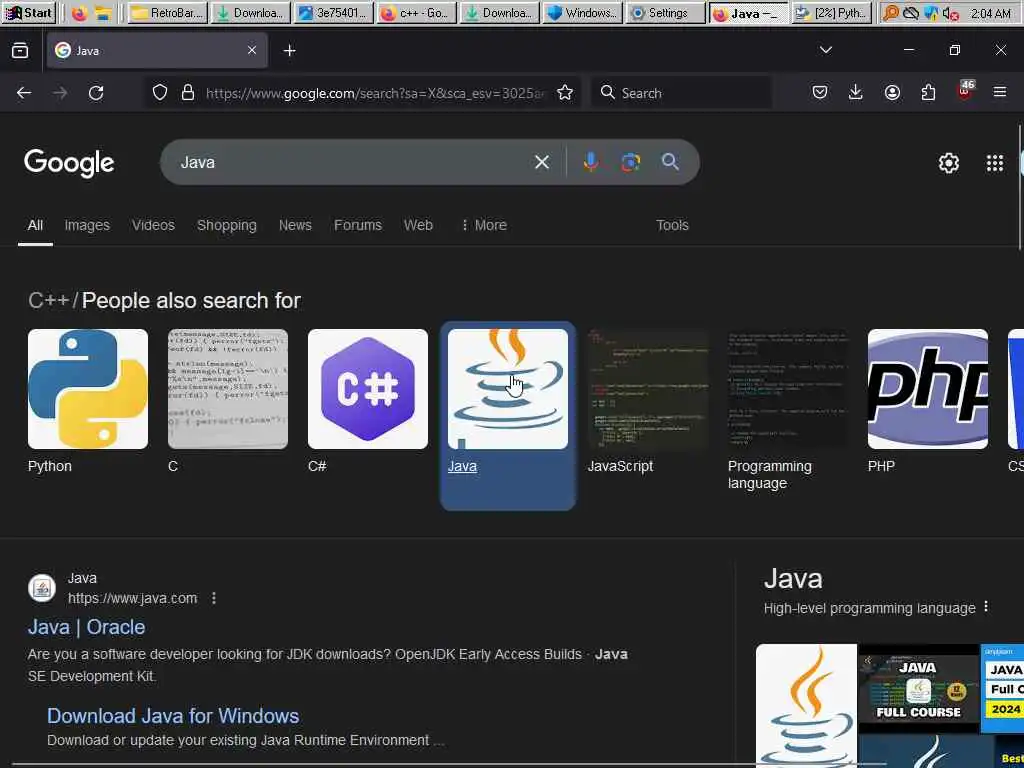
Task: Open the Firefox hamburger menu
Action: tap(1000, 93)
